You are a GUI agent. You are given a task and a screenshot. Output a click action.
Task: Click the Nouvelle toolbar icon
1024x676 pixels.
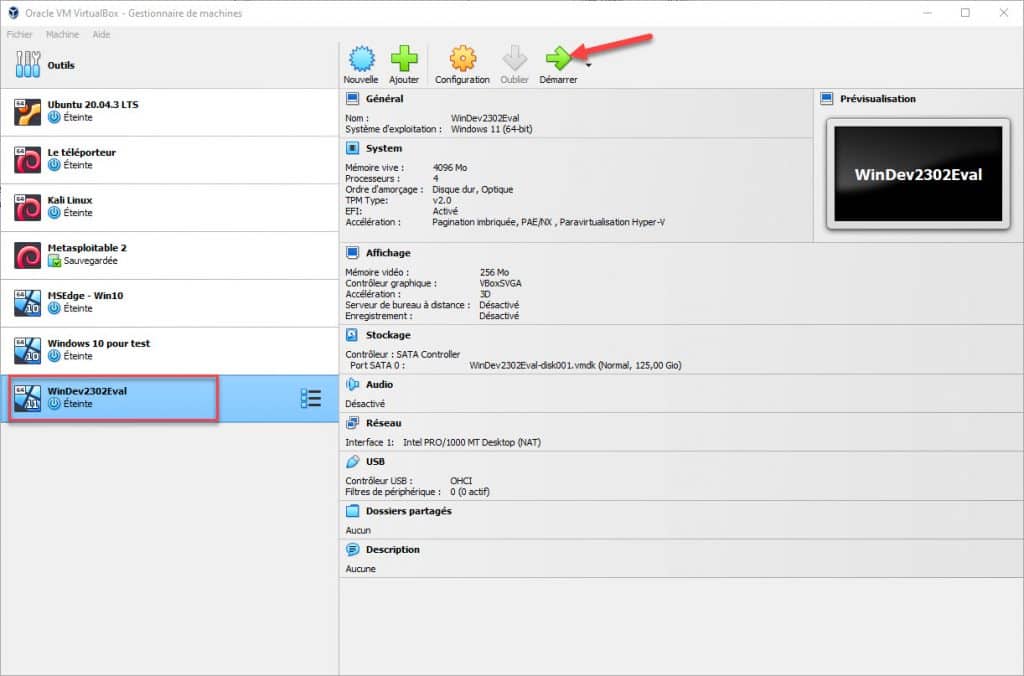360,59
